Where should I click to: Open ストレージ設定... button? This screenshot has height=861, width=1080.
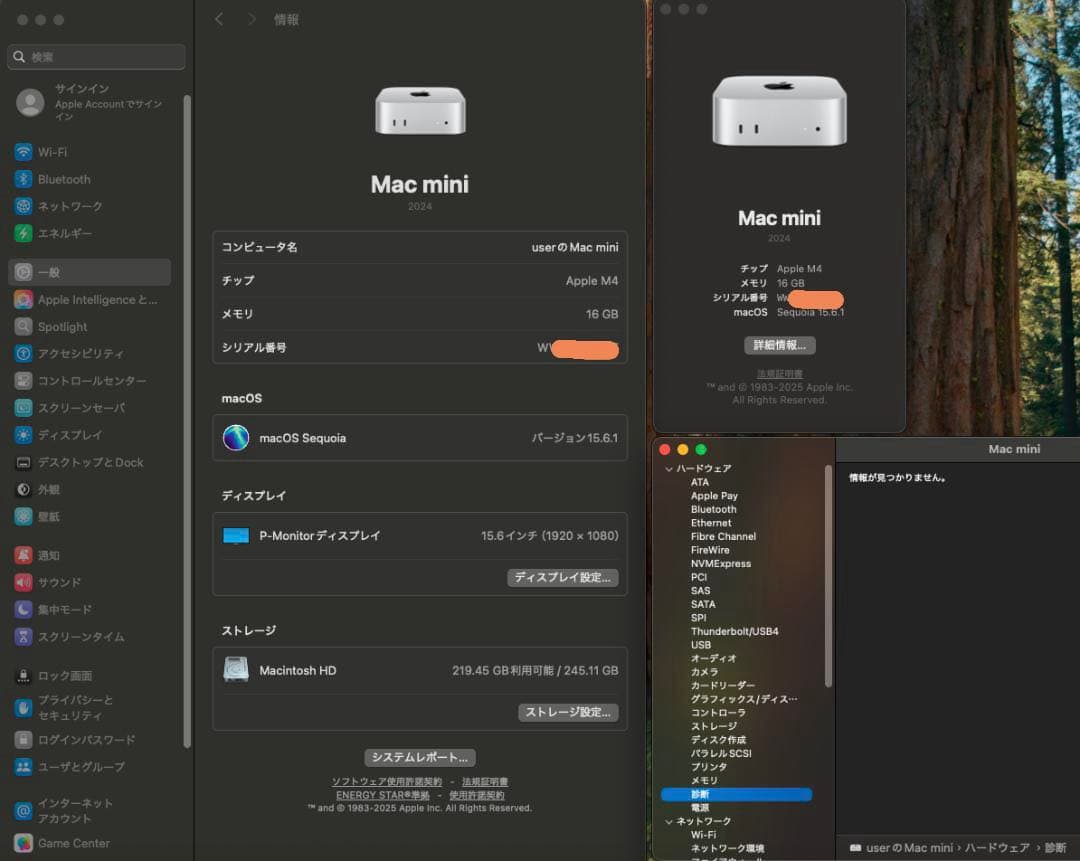point(568,712)
